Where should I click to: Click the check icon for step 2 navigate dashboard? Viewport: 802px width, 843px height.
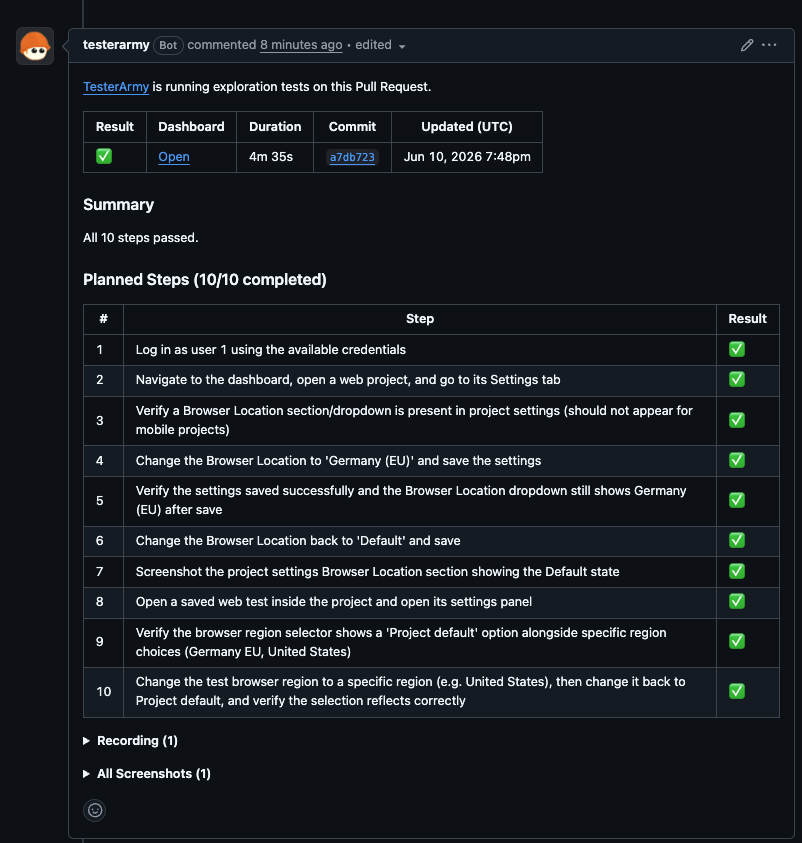[736, 380]
